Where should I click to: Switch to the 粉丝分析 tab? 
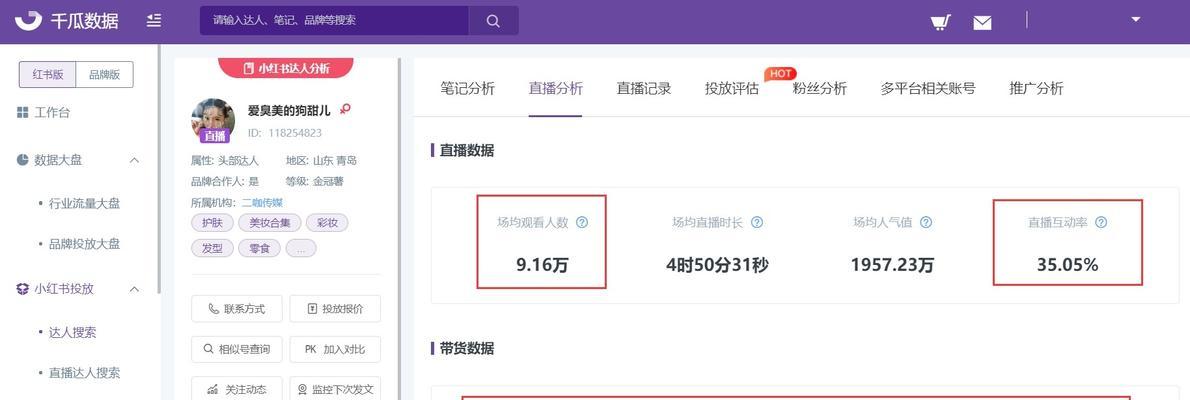[820, 88]
